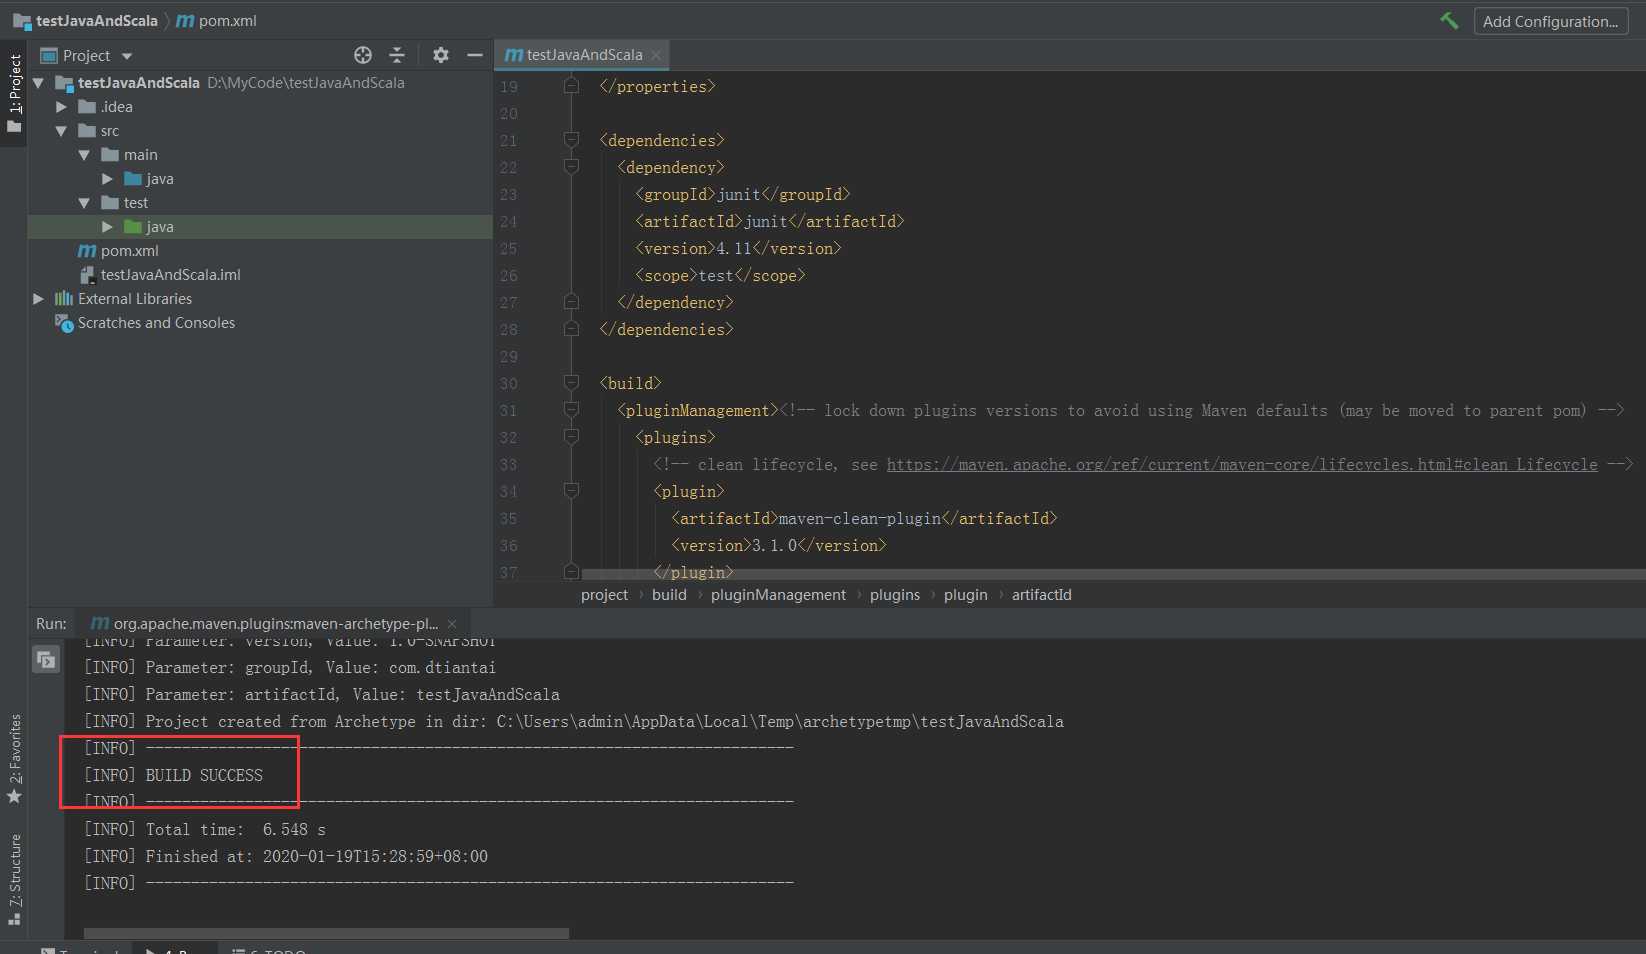Screen dimensions: 1646x954
Task: Click fold end marker at line 19
Action: click(571, 86)
